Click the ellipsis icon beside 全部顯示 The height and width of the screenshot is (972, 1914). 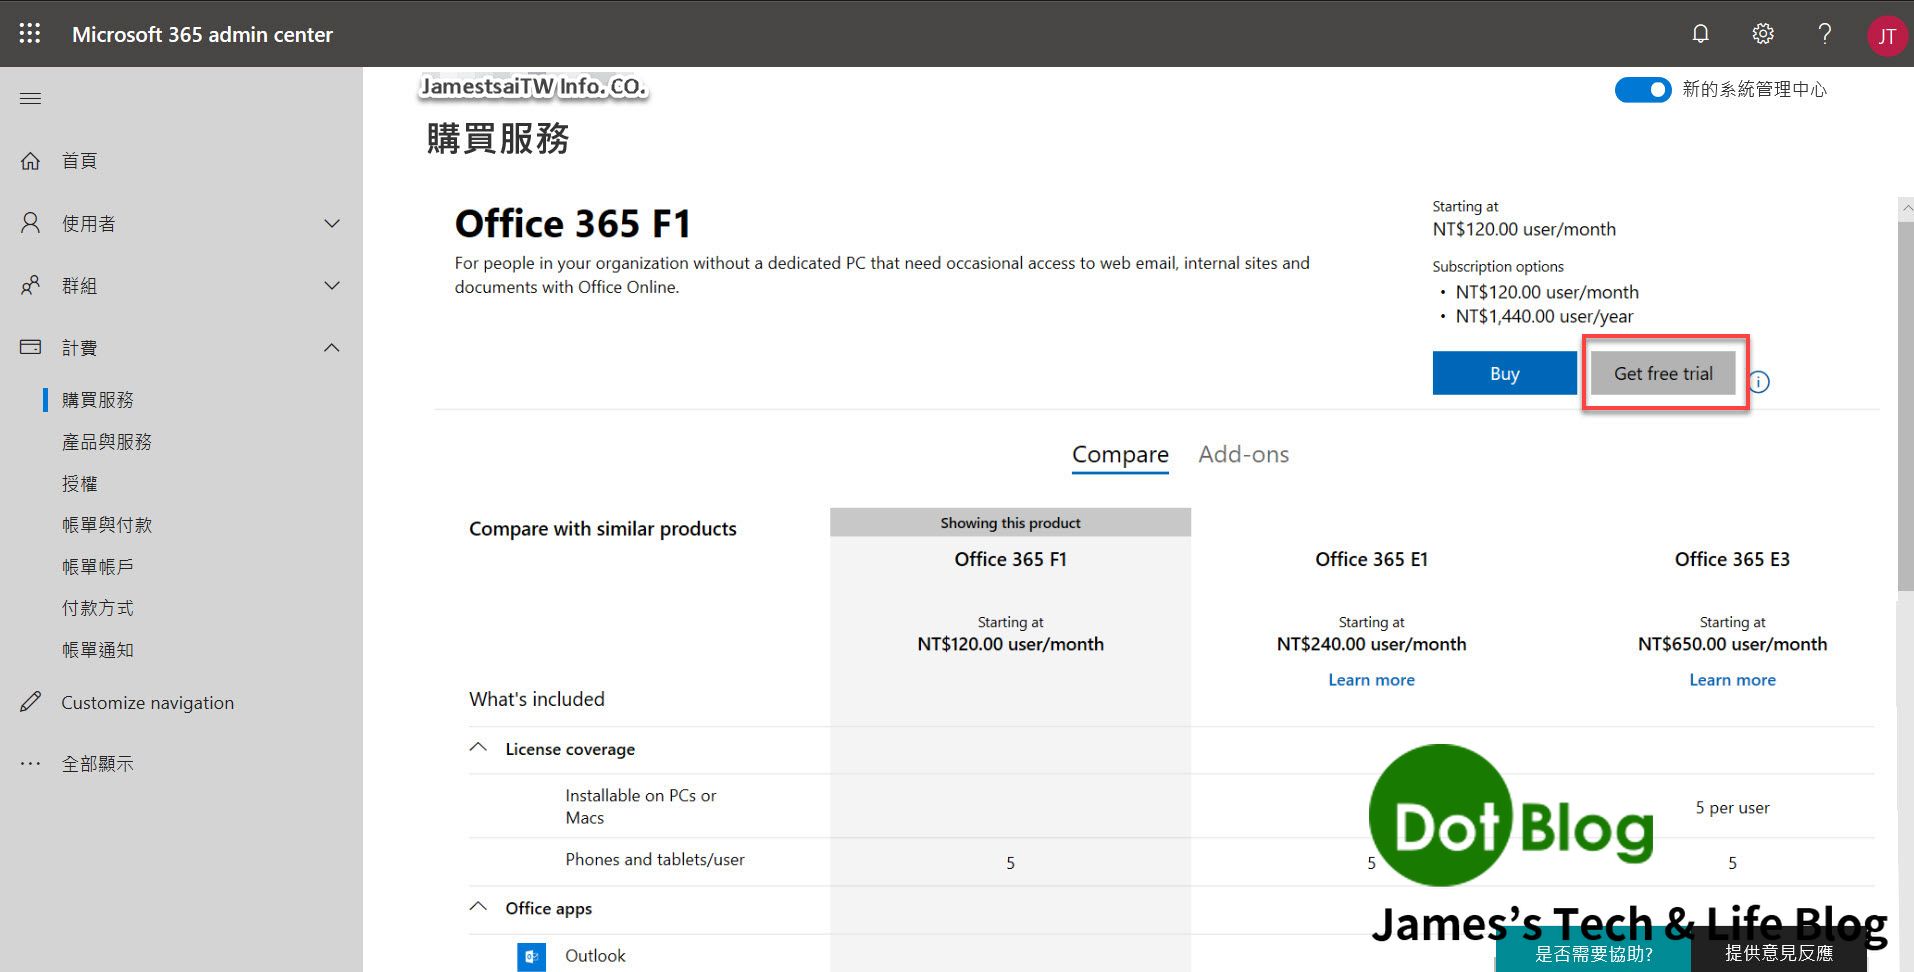click(x=31, y=764)
